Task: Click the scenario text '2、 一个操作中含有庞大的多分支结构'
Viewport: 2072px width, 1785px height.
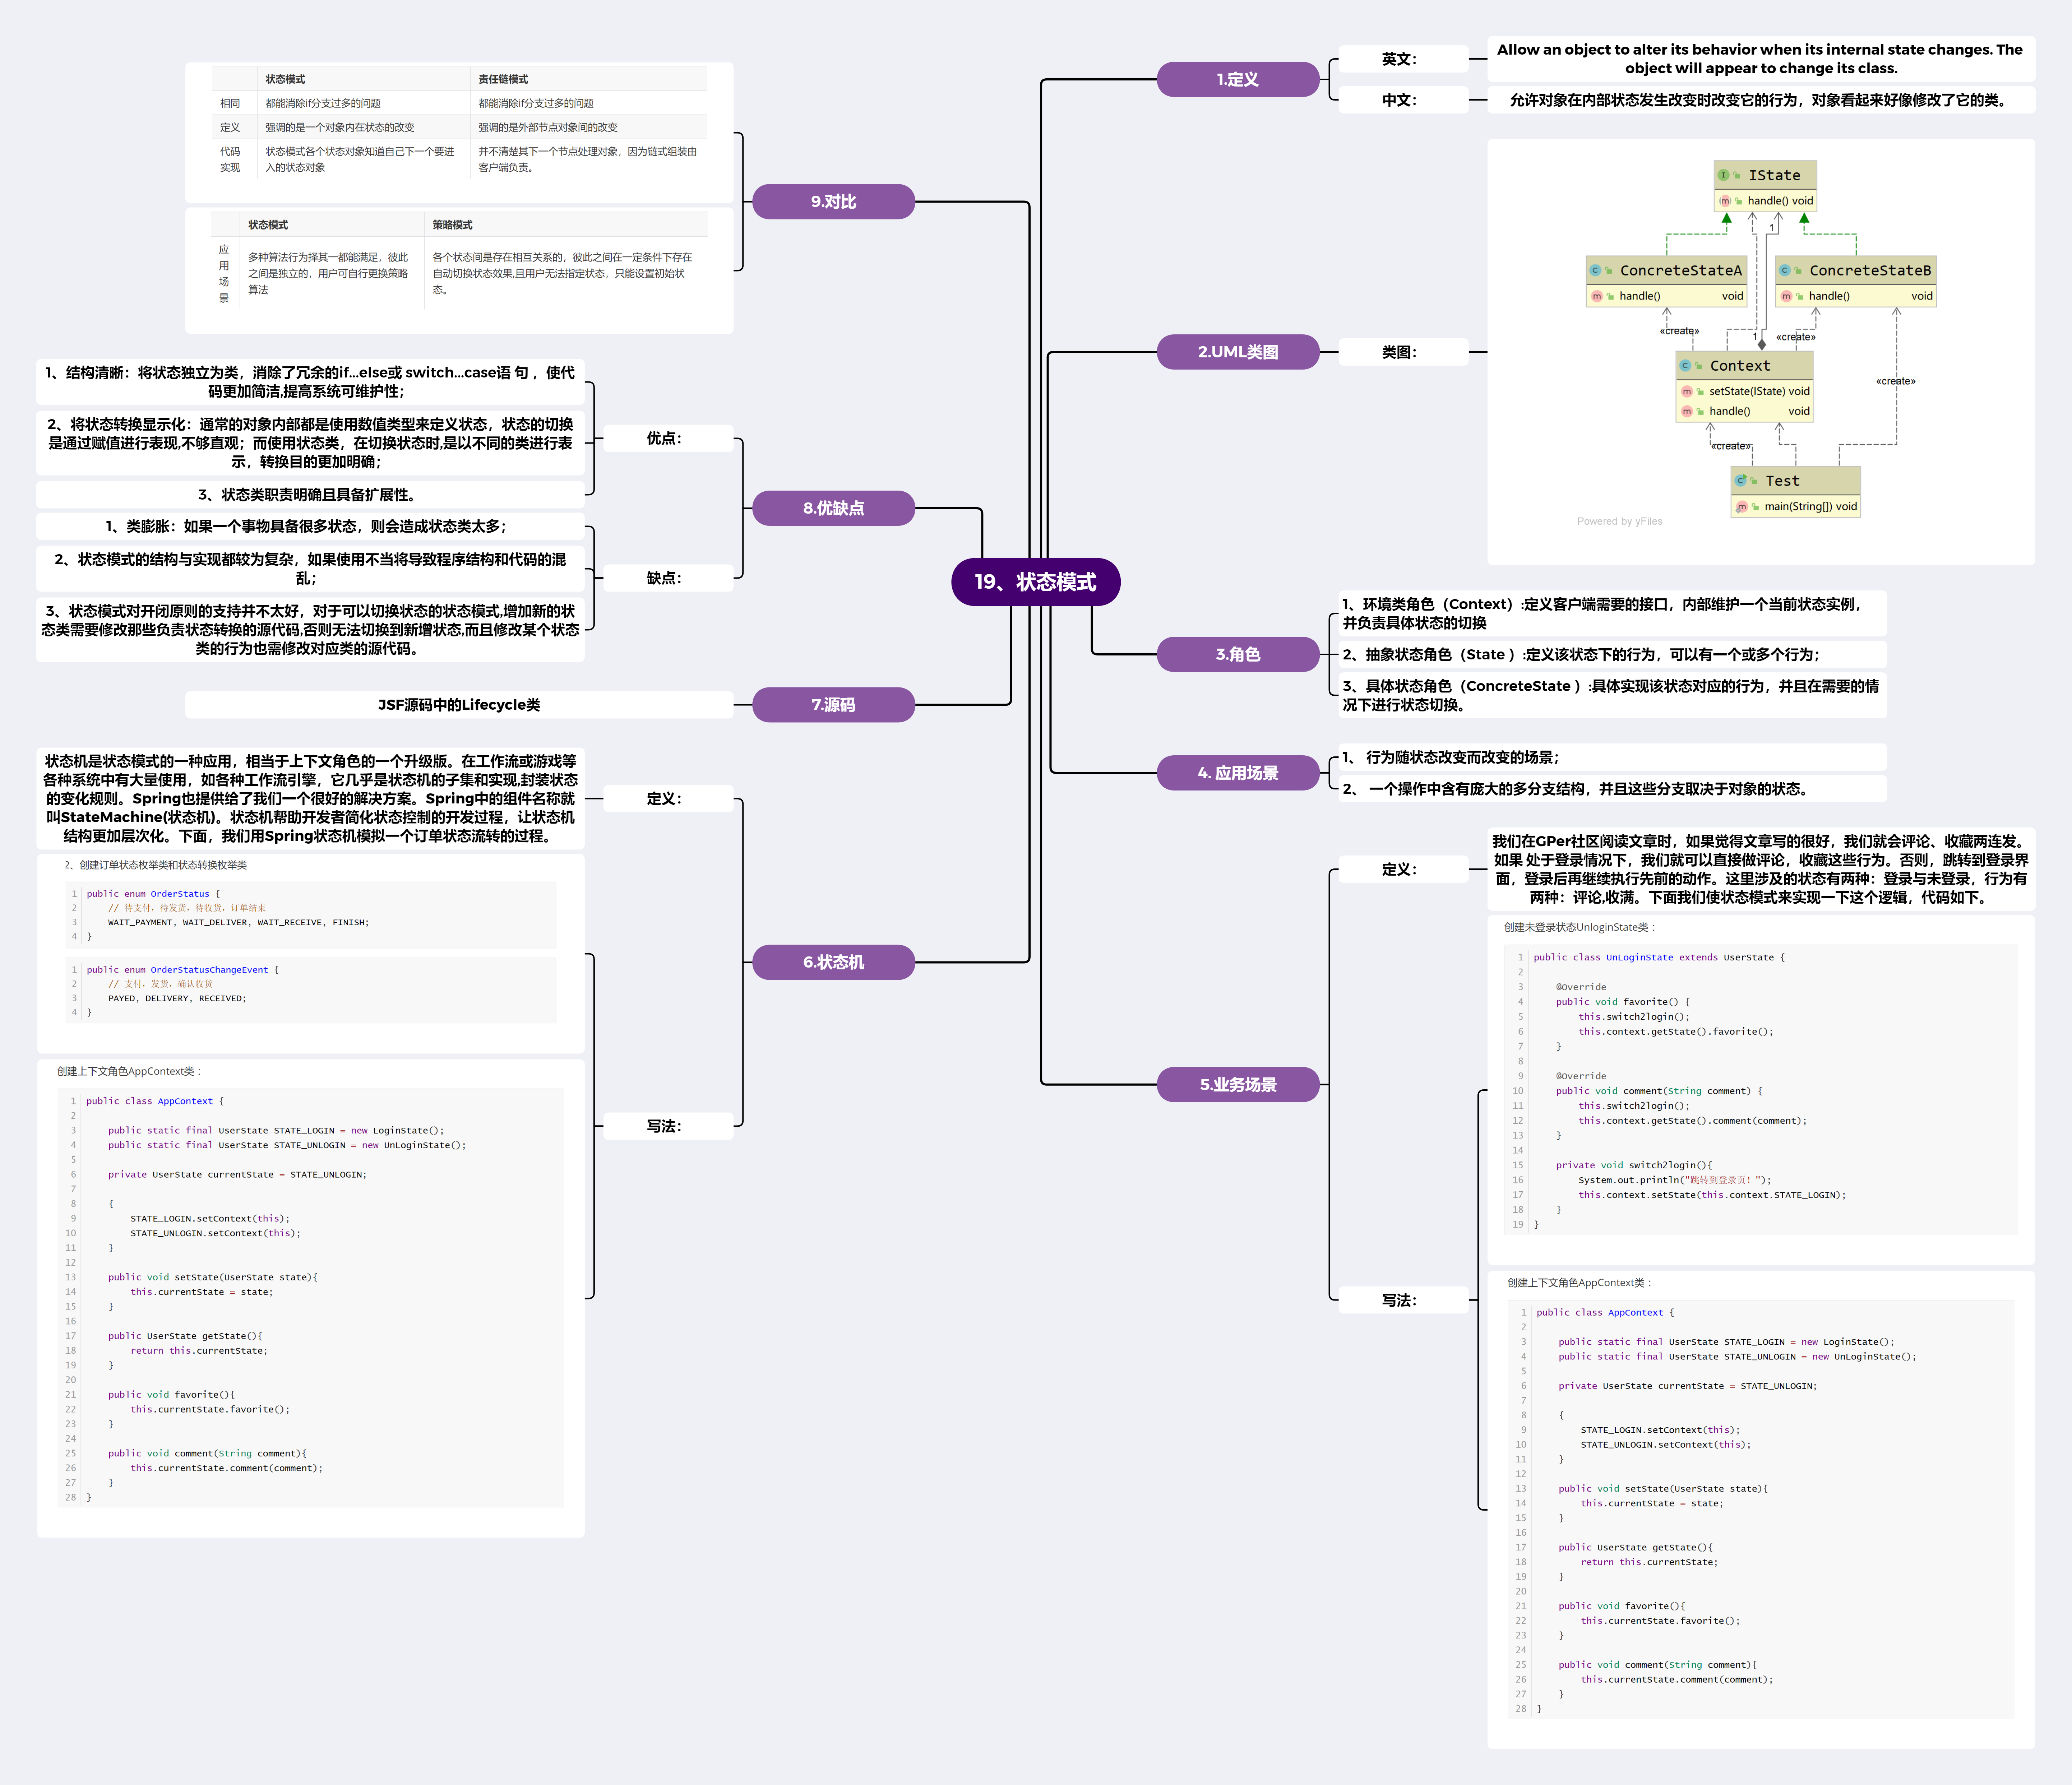Action: coord(1612,789)
